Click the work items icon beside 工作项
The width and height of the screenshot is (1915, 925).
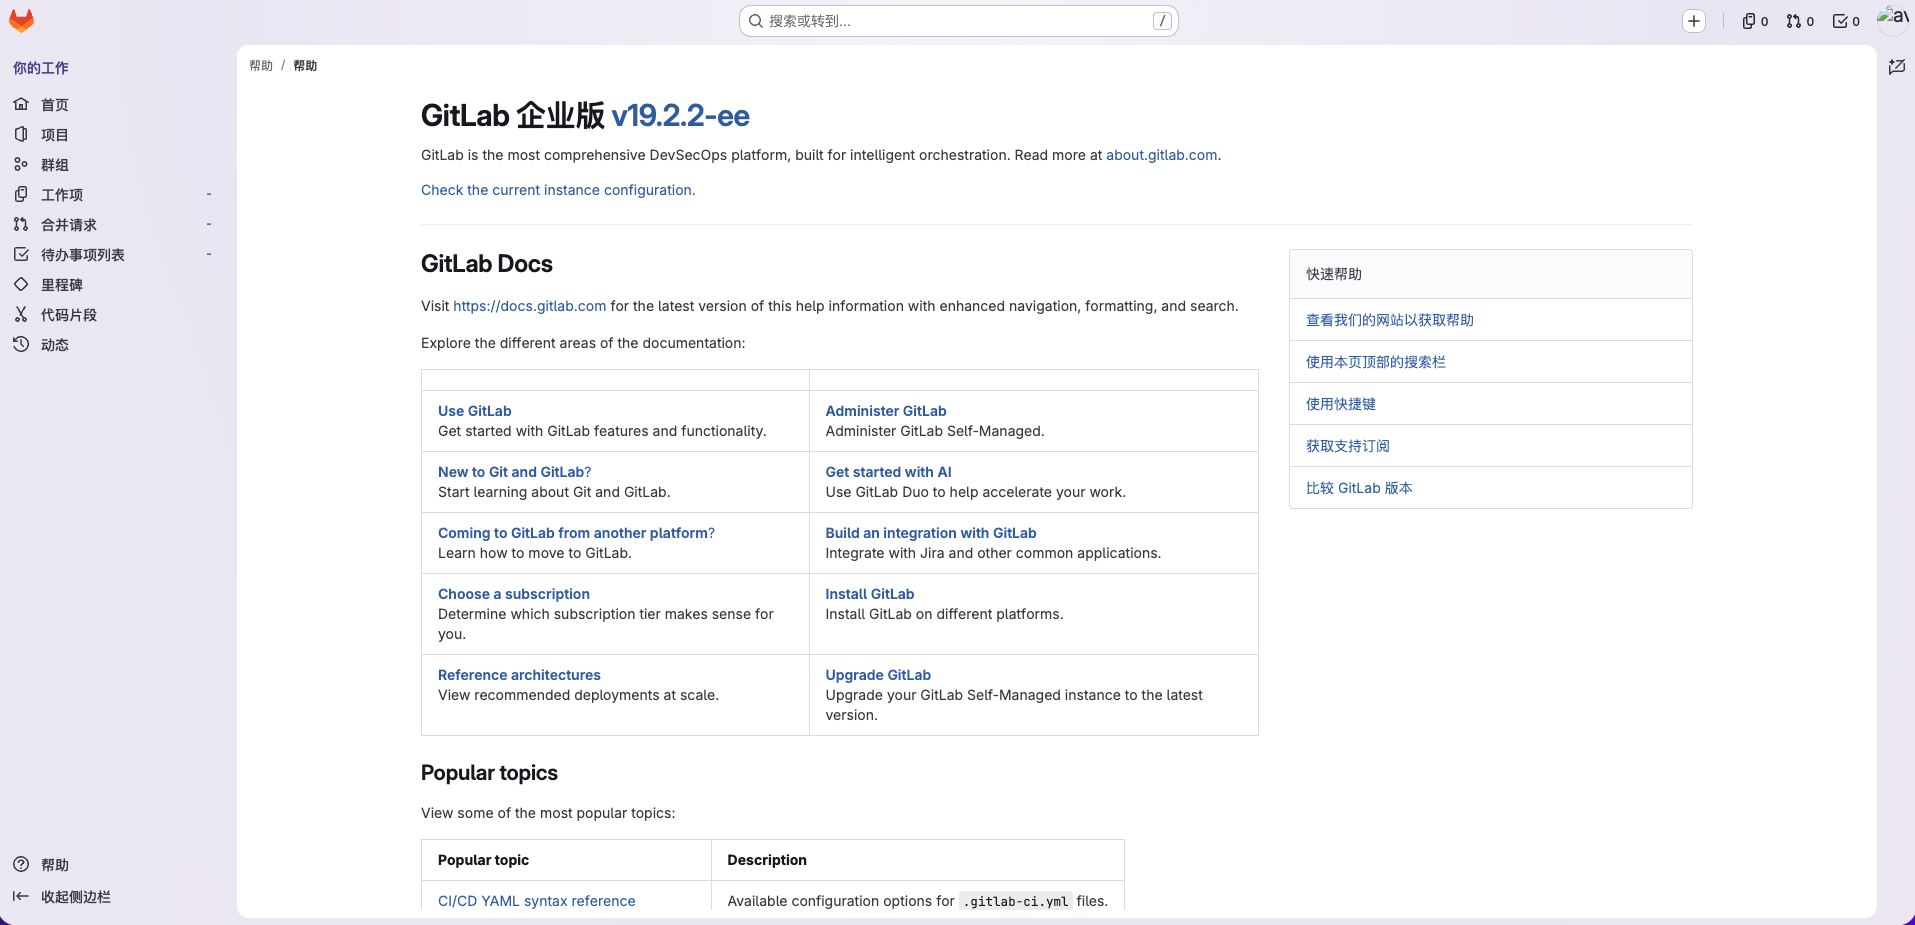[21, 194]
